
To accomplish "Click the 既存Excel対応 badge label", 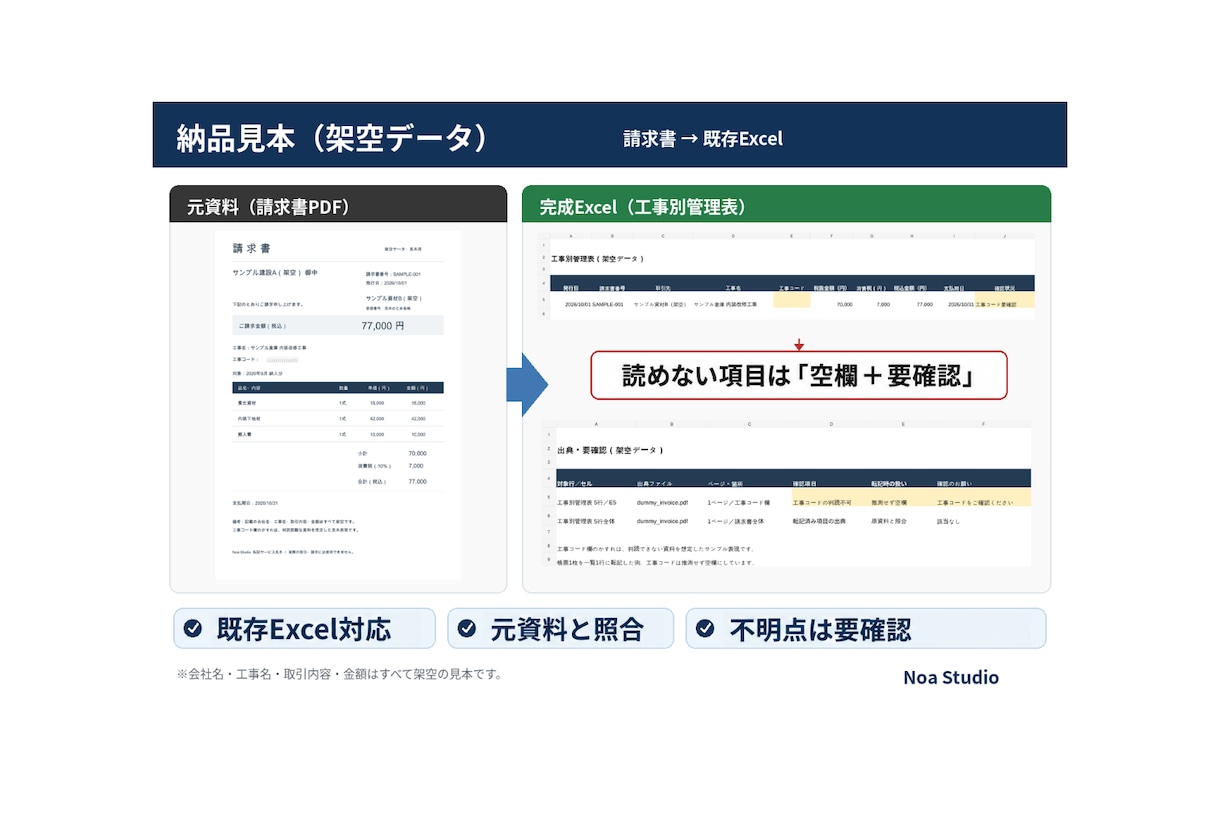I will [303, 629].
